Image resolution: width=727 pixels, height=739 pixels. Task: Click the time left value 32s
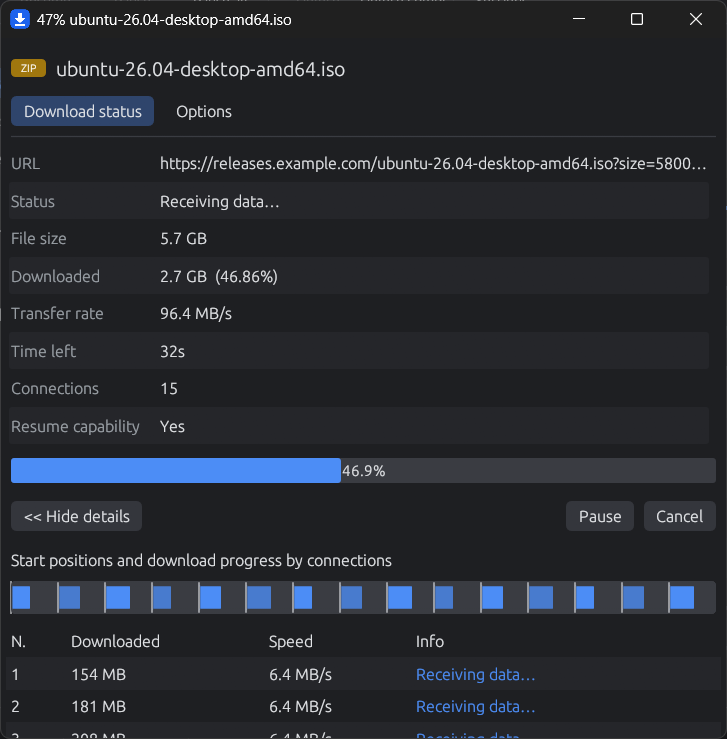(172, 352)
